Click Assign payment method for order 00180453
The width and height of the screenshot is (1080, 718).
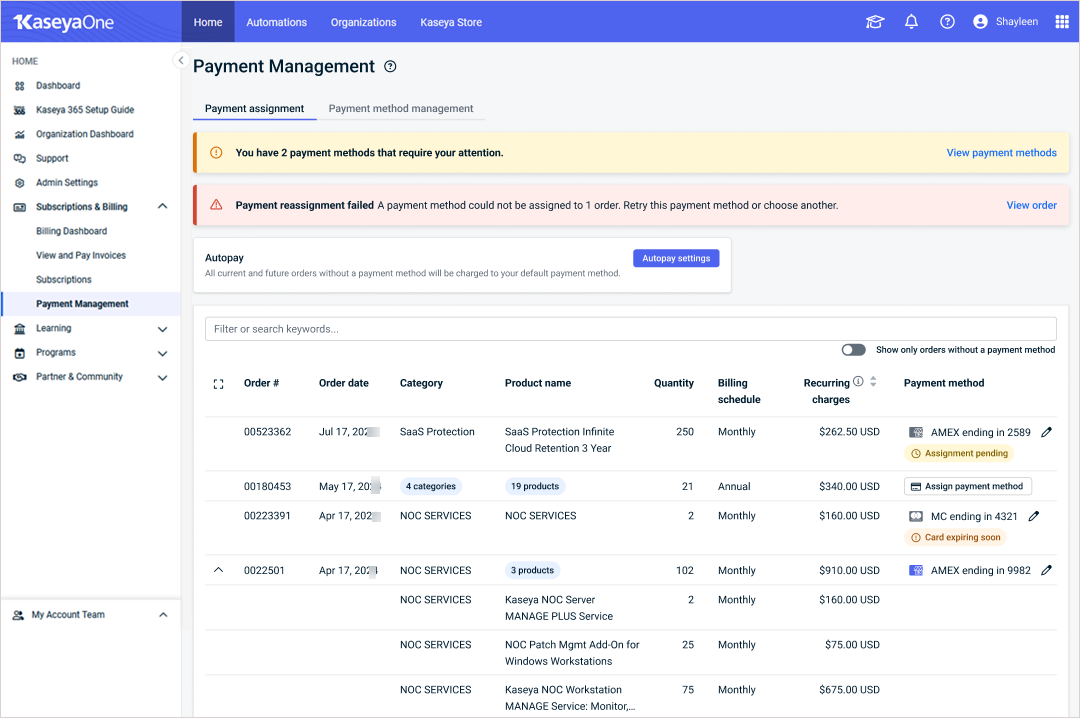pos(967,486)
